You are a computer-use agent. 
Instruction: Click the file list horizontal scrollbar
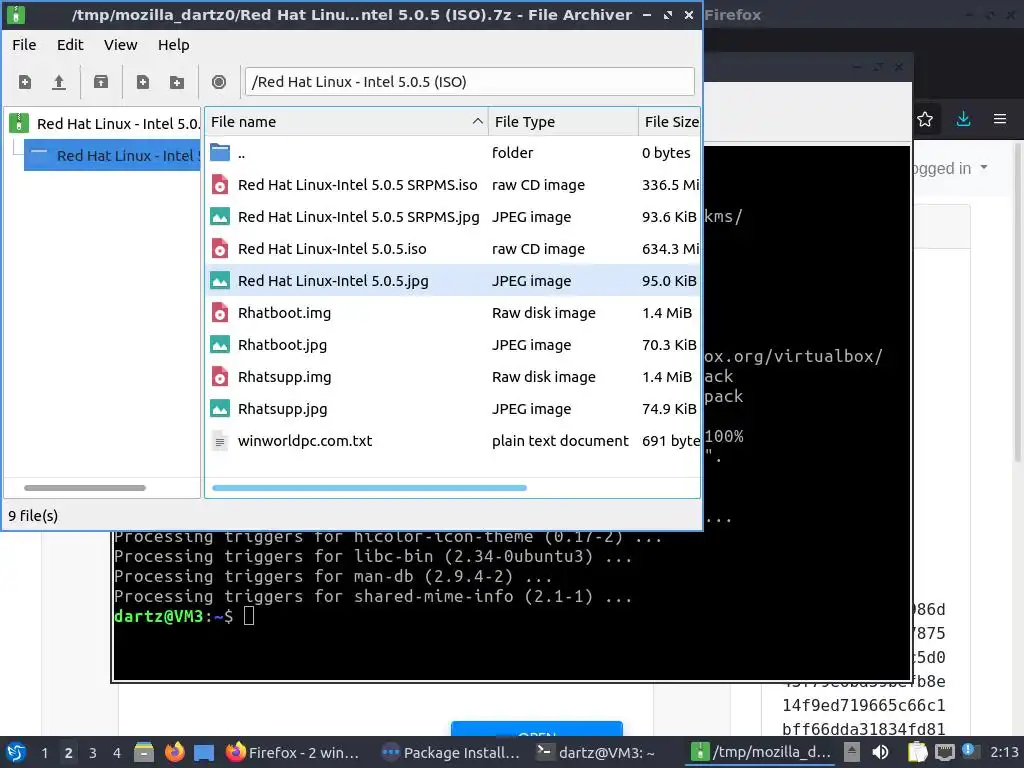(370, 488)
